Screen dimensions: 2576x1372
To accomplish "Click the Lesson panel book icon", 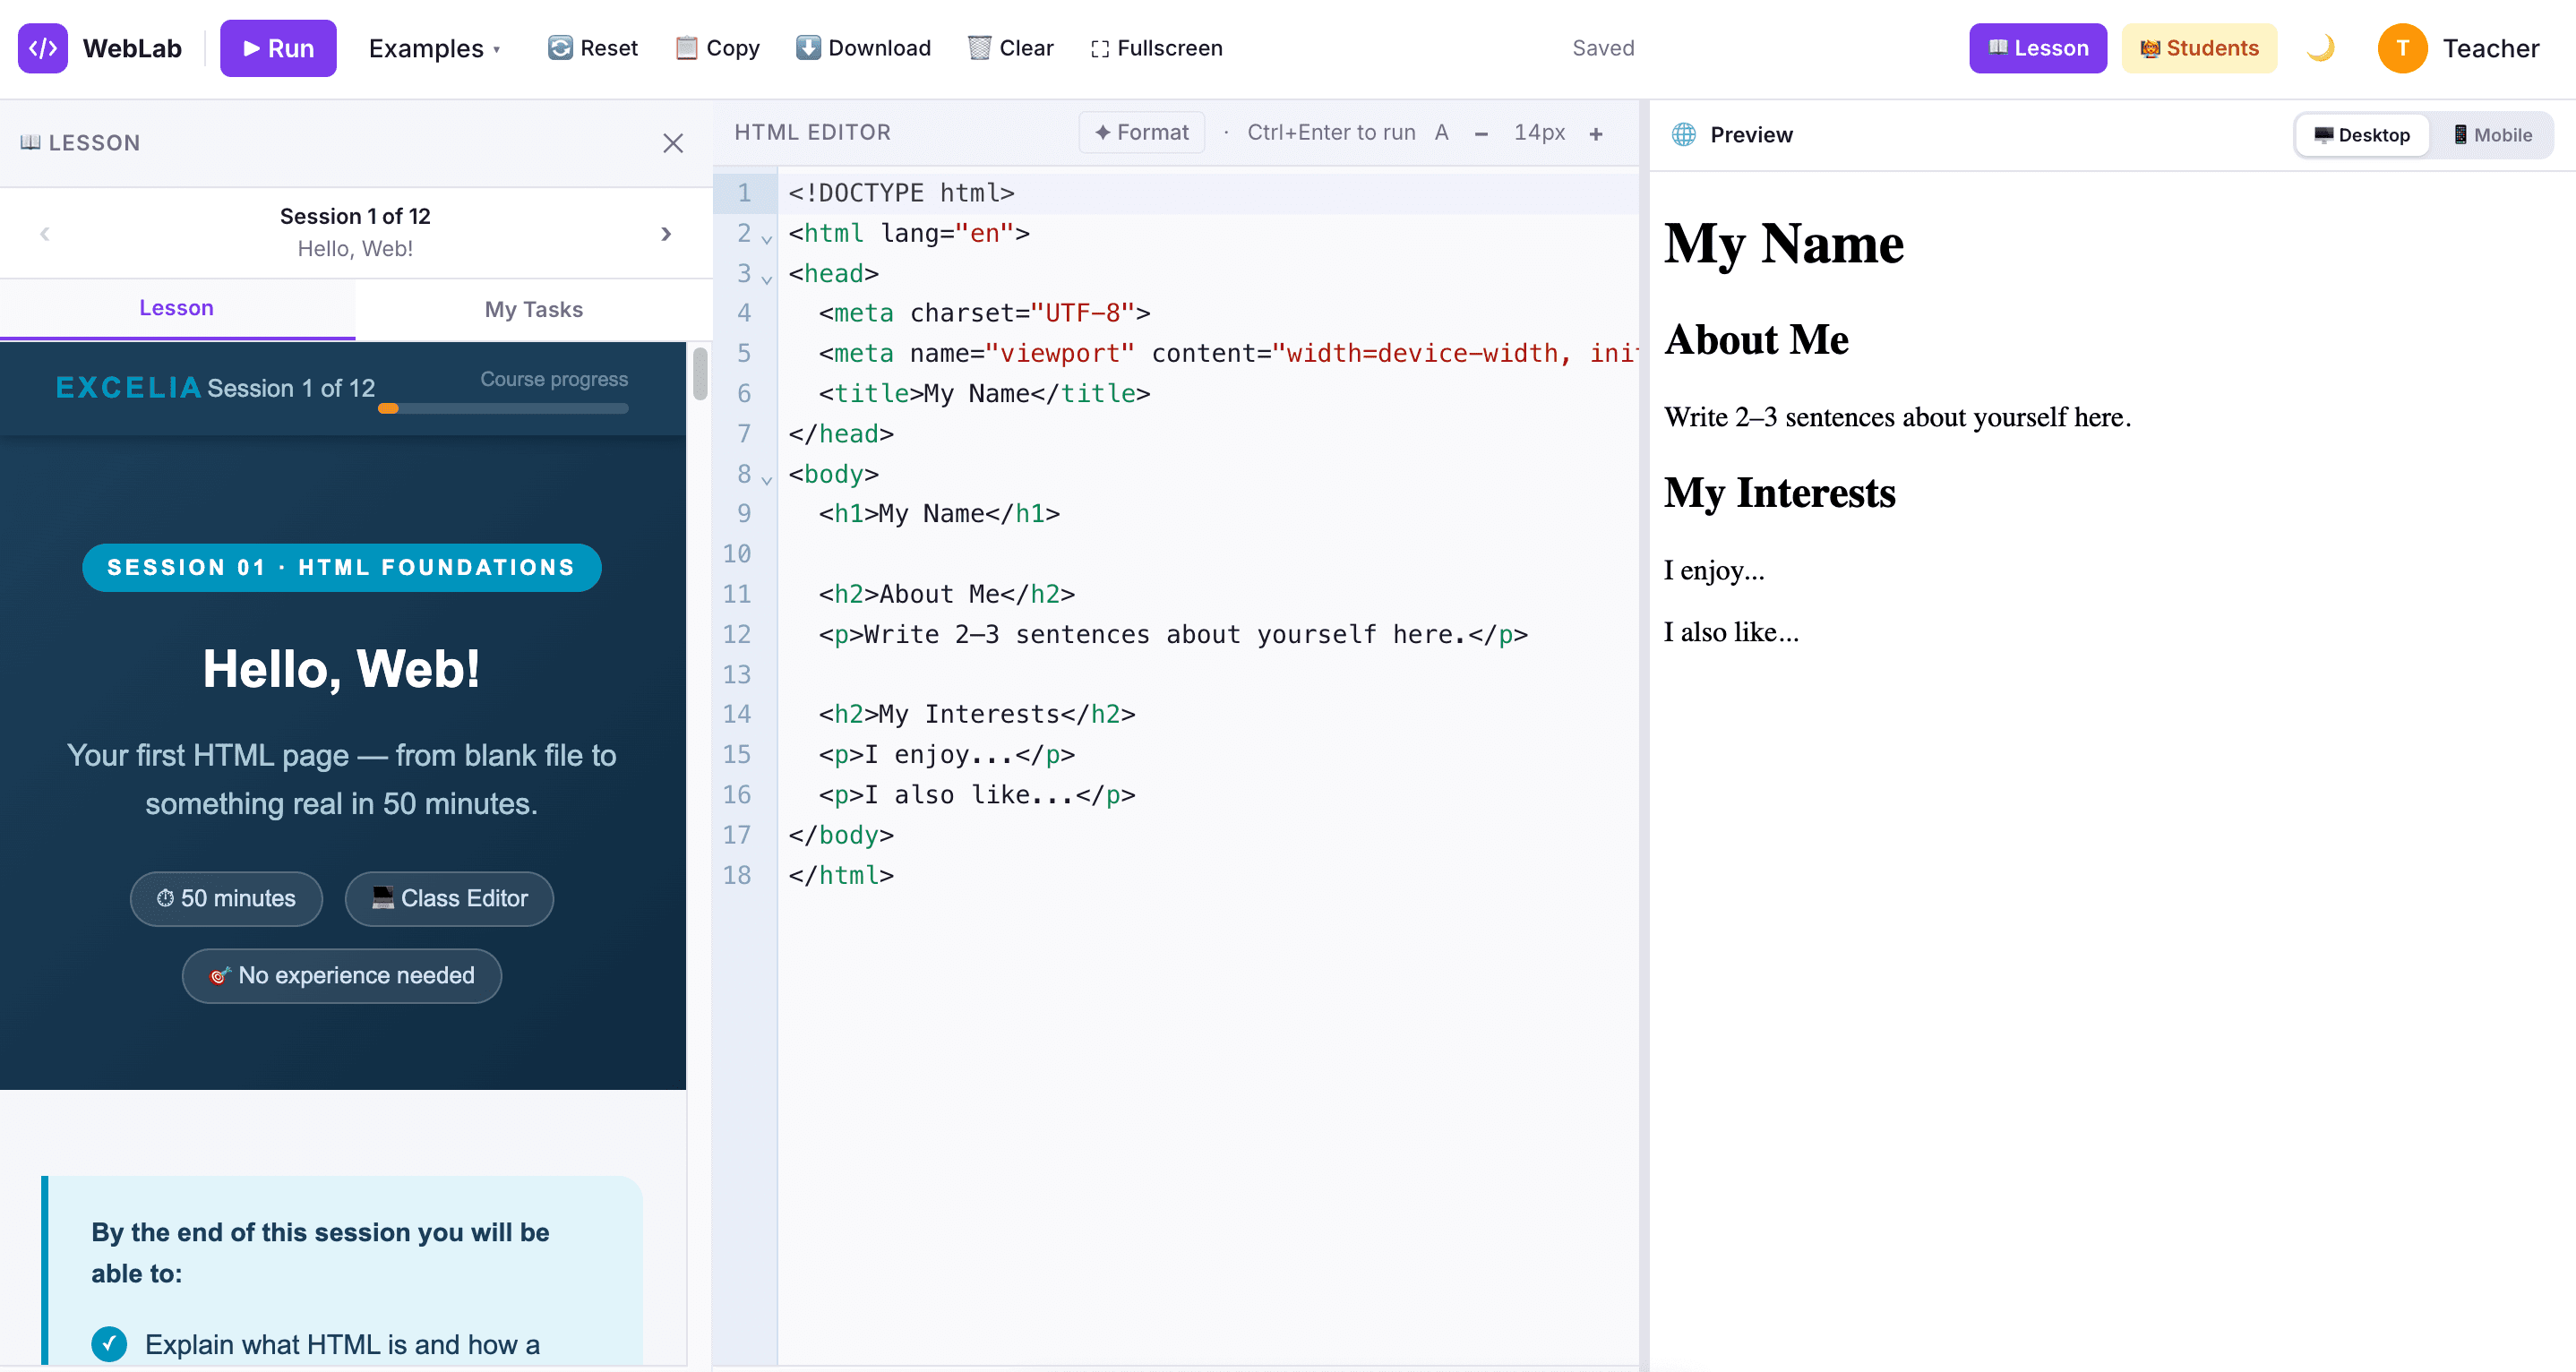I will tap(31, 143).
